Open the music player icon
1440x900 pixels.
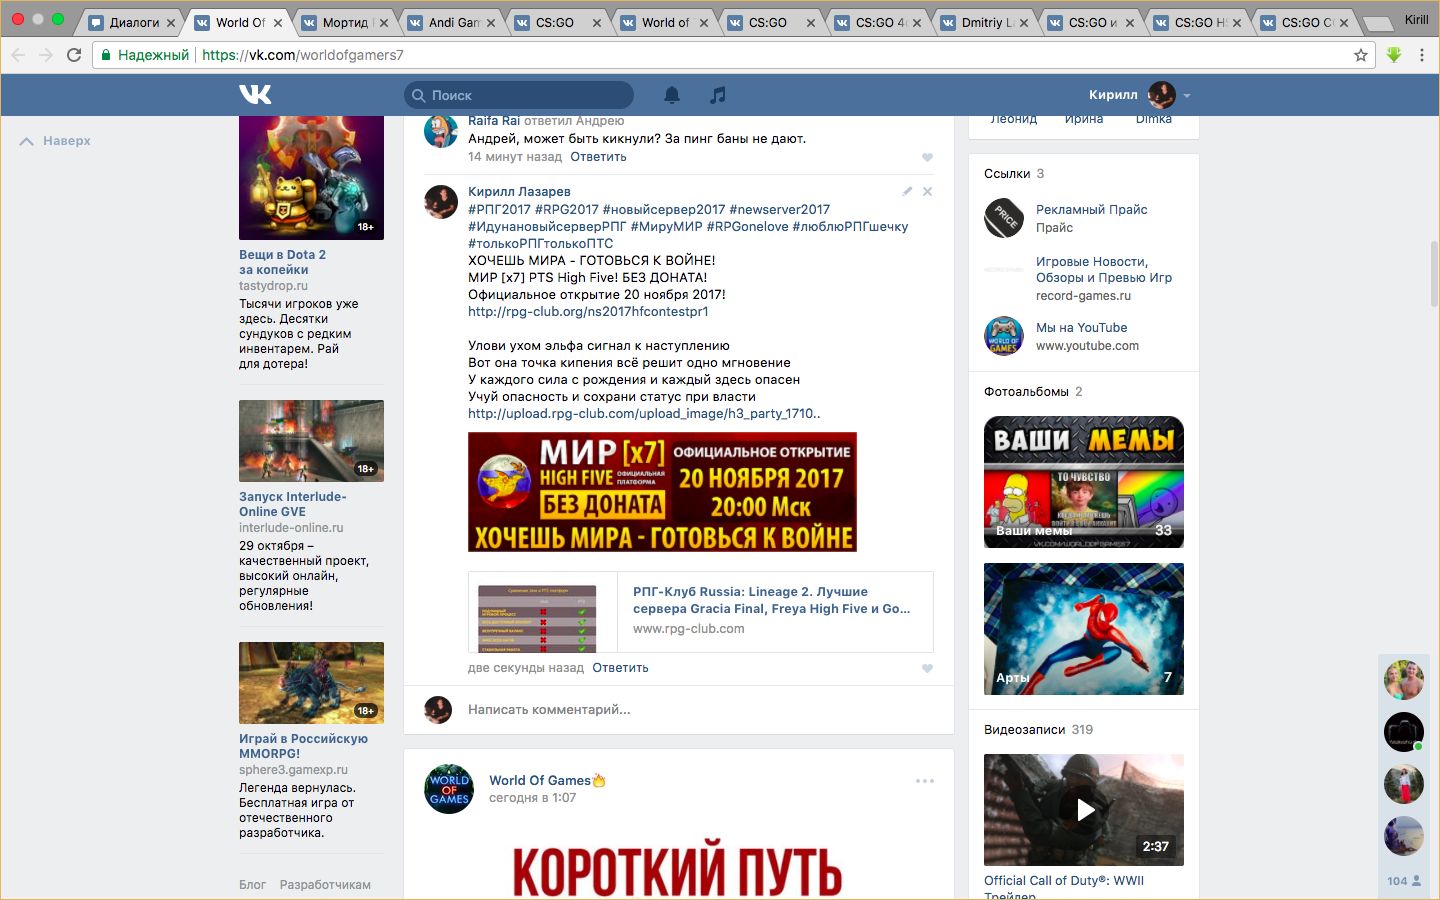pyautogui.click(x=717, y=95)
